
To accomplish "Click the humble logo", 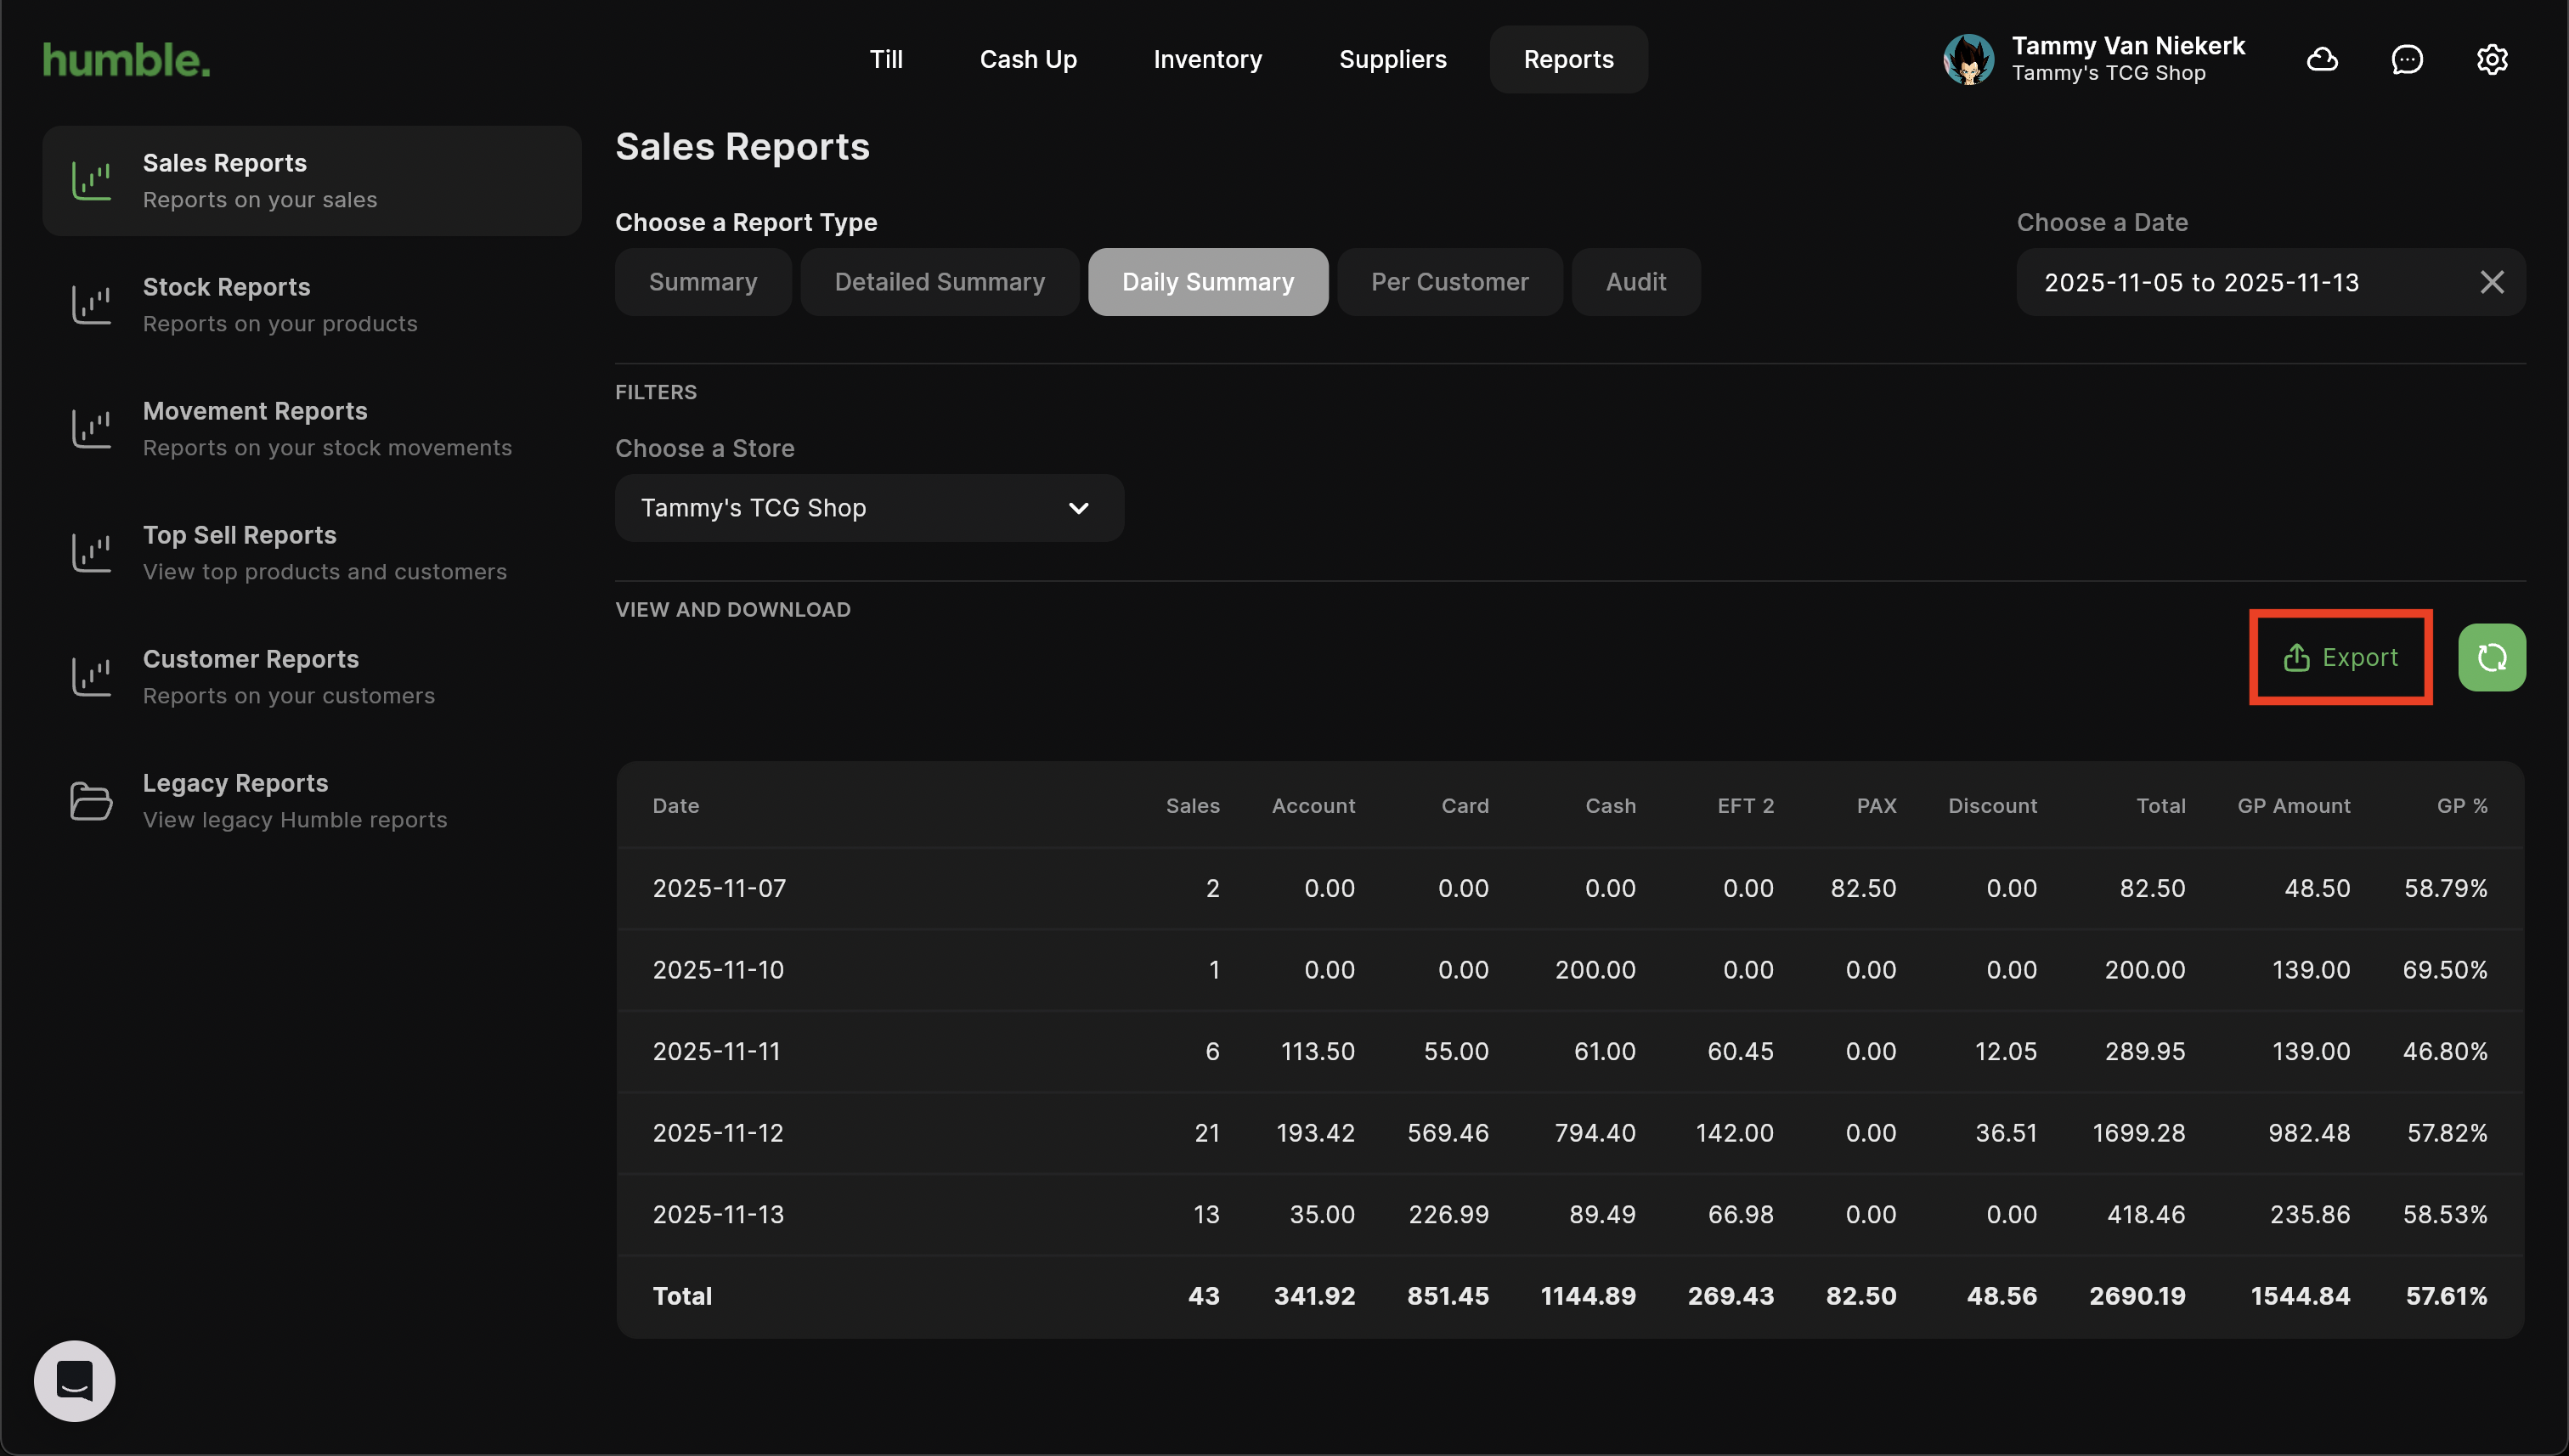I will tap(127, 60).
